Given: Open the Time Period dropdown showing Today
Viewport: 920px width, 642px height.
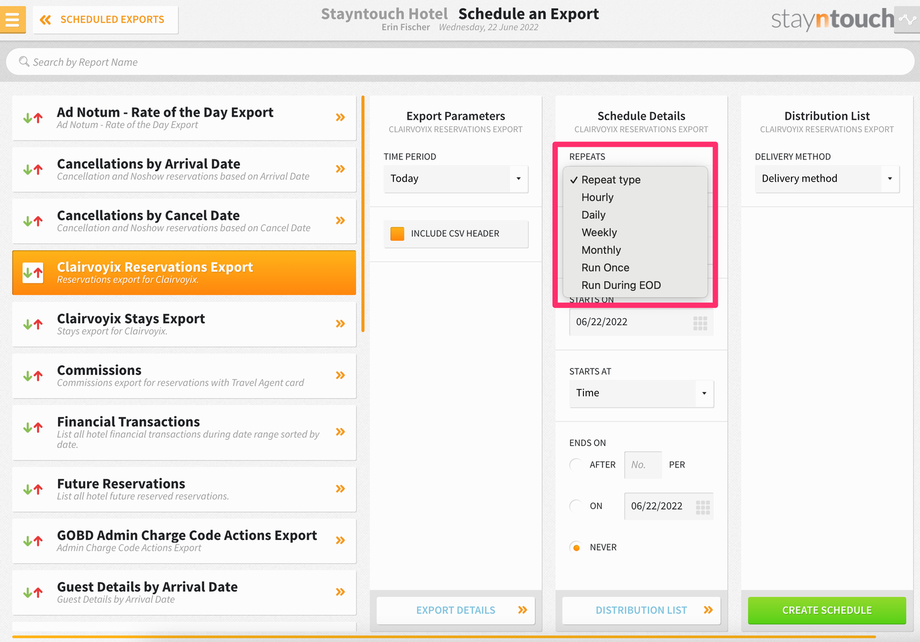Looking at the screenshot, I should (456, 178).
